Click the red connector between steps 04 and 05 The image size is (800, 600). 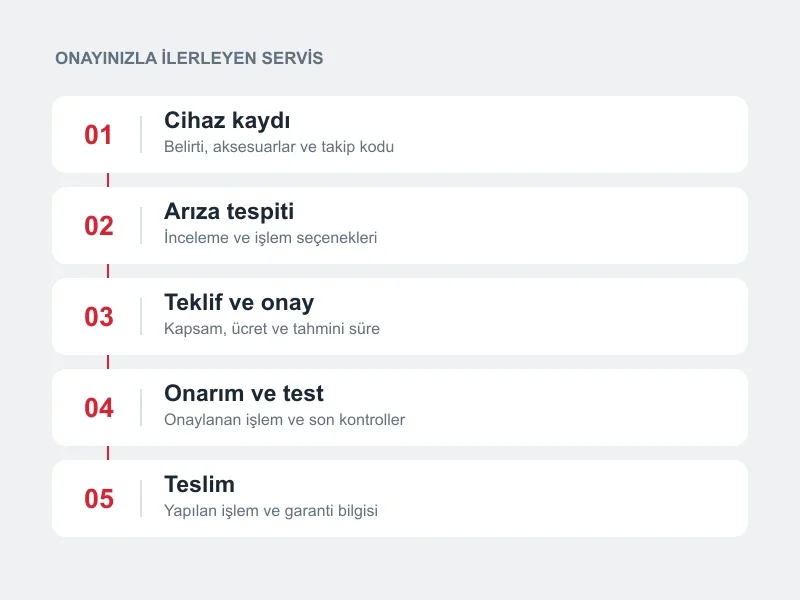[108, 453]
